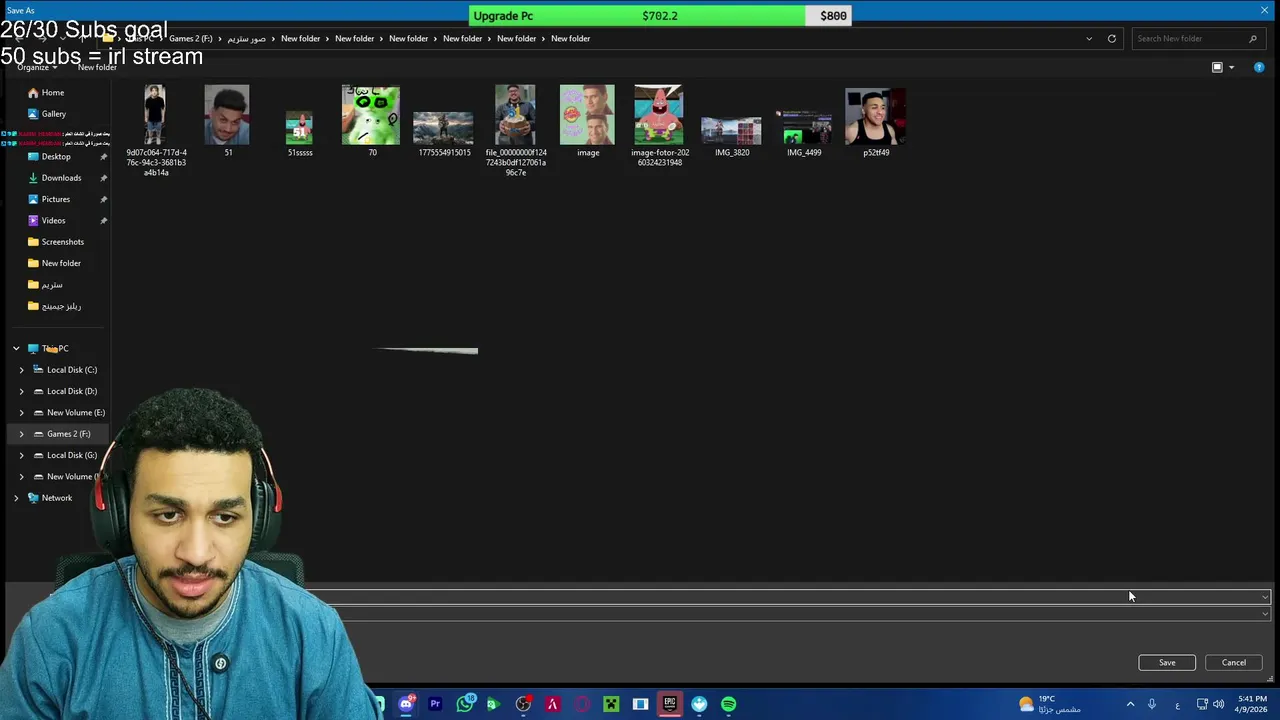Open the address bar history dropdown
Image resolution: width=1280 pixels, height=720 pixels.
[1089, 38]
